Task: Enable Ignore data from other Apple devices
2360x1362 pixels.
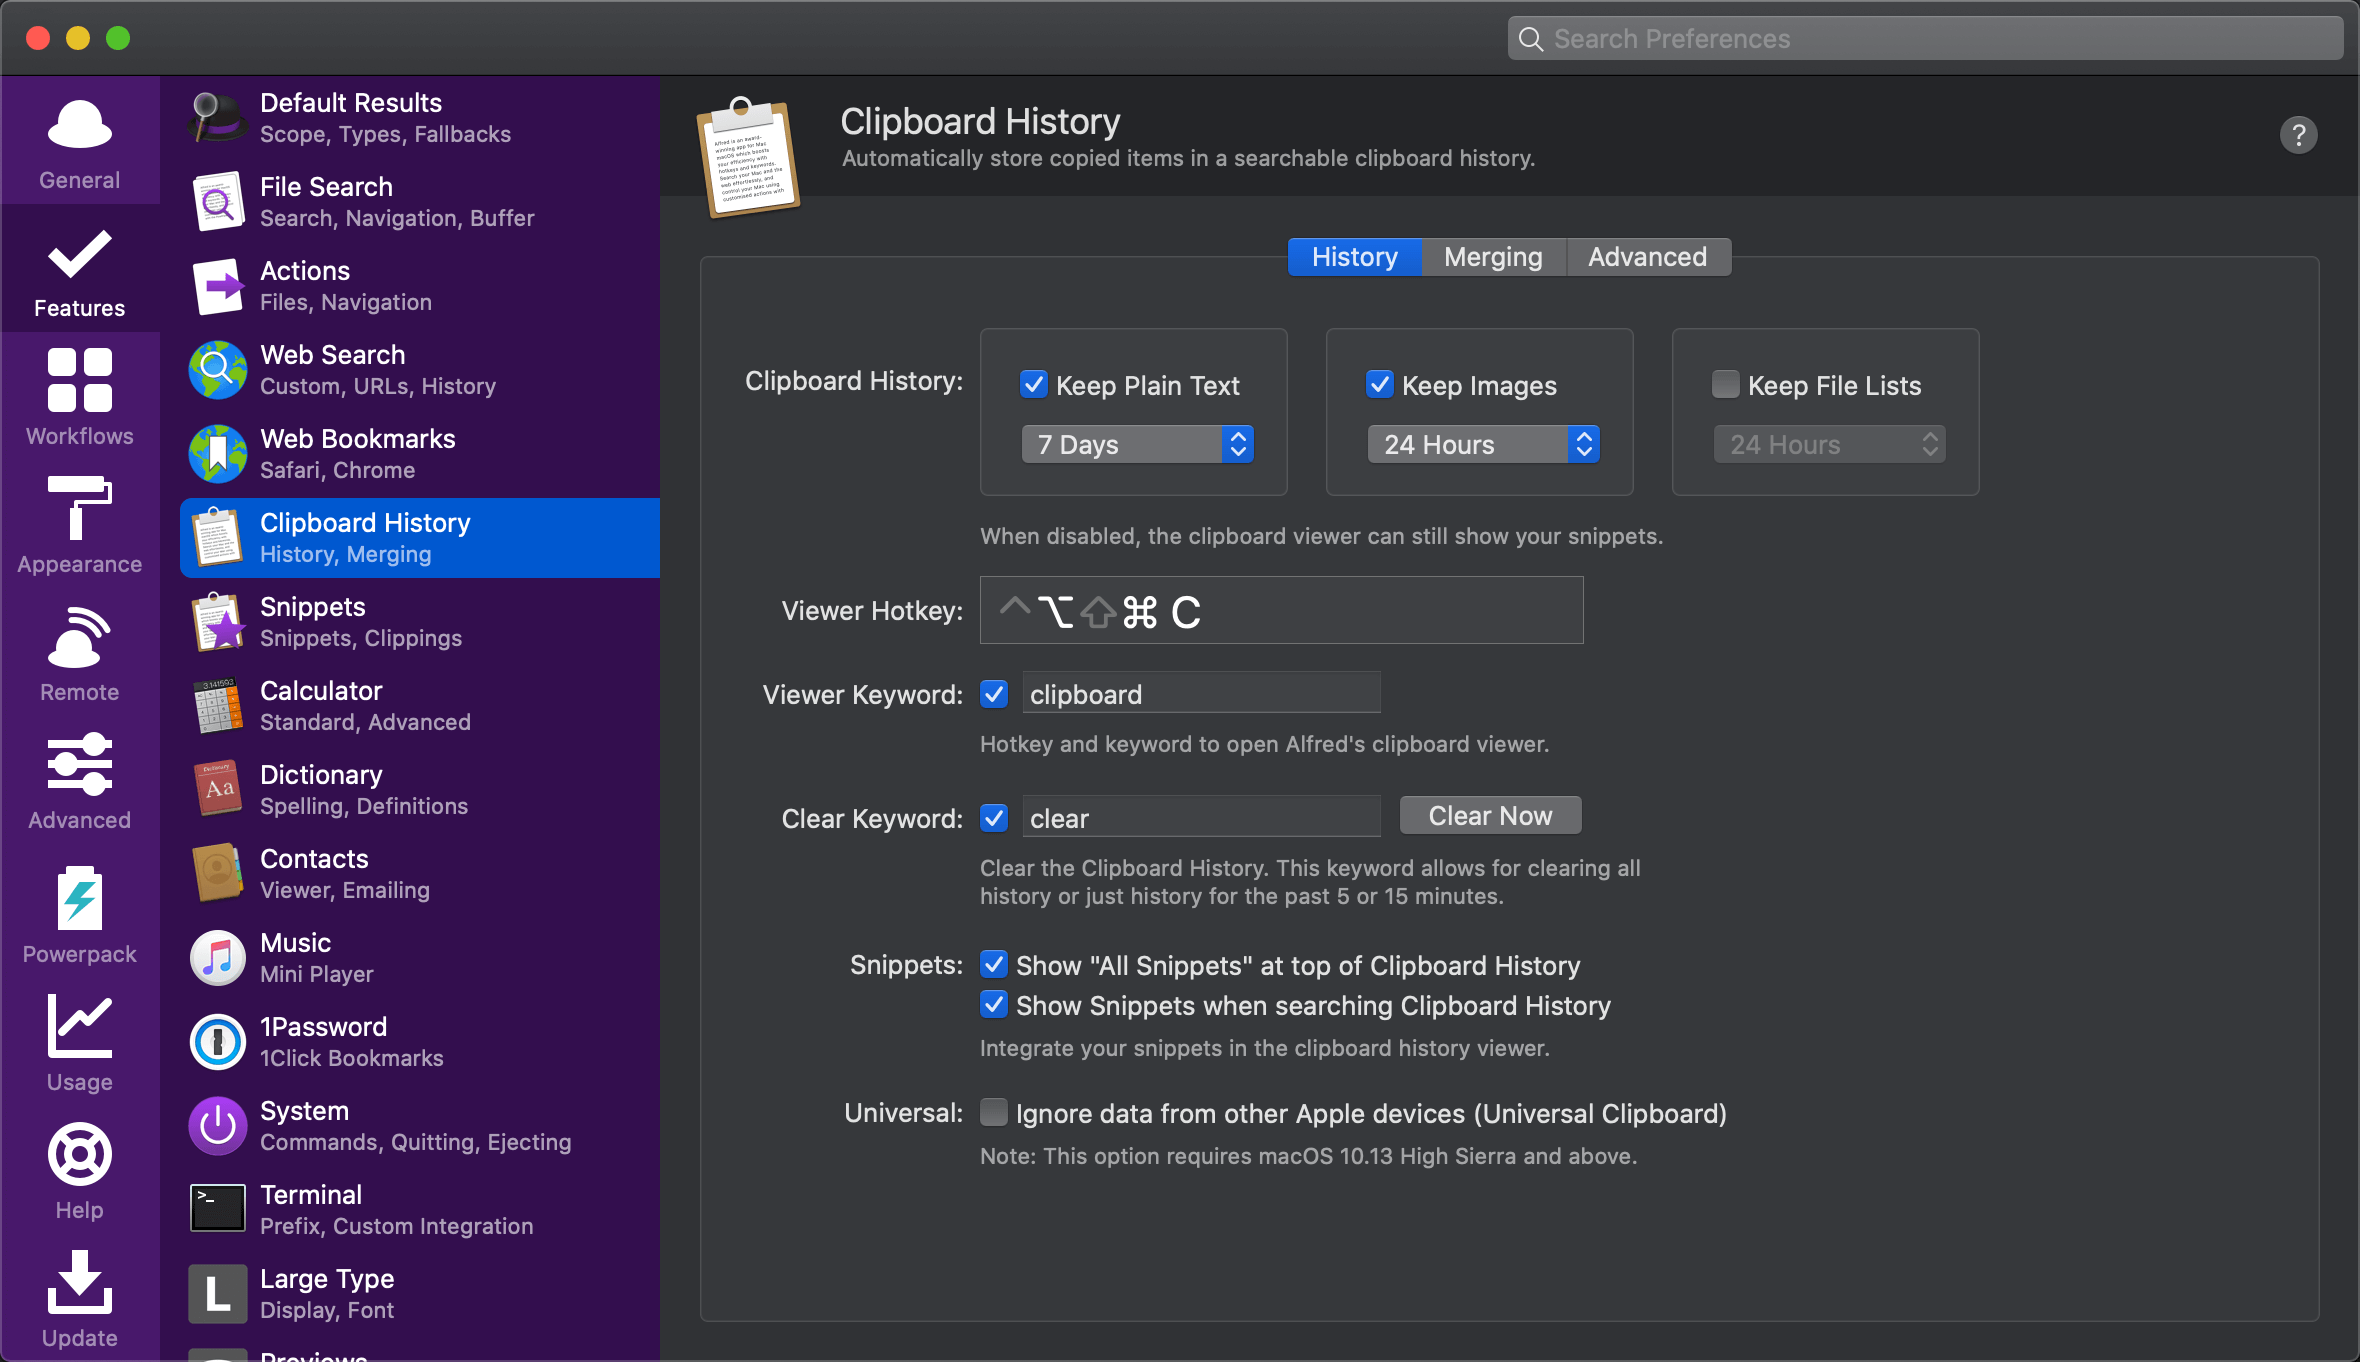Action: click(x=994, y=1113)
